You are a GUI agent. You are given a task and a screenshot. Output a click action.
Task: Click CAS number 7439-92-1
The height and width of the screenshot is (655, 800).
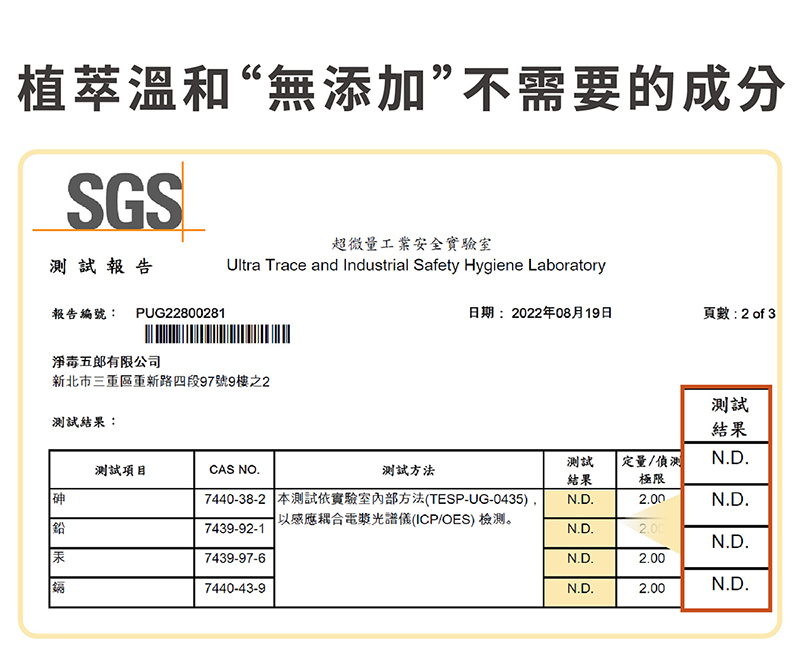coord(234,528)
